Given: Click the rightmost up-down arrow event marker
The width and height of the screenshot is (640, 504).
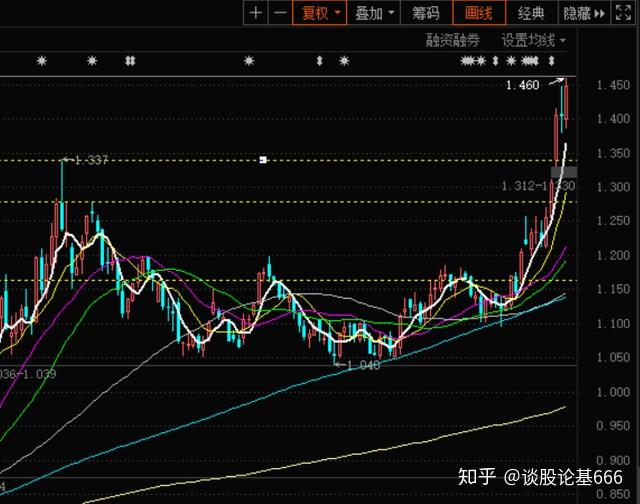Looking at the screenshot, I should pos(551,61).
